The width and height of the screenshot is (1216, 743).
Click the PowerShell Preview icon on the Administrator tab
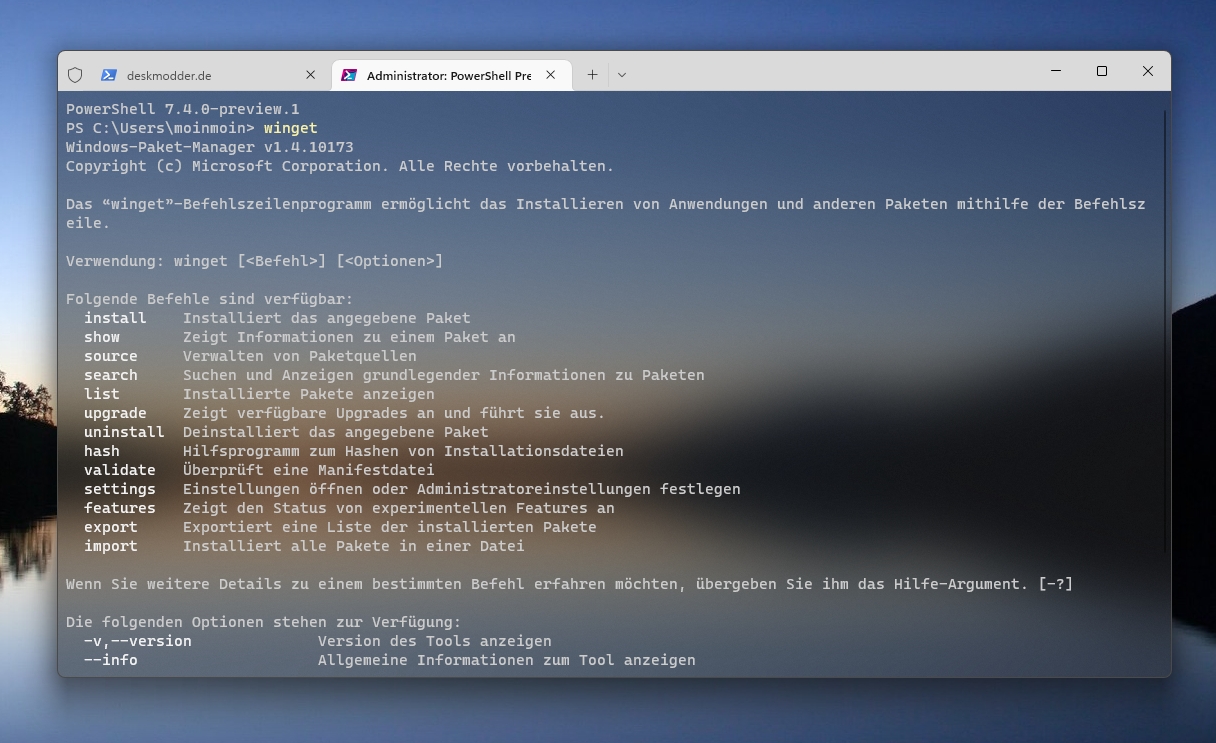coord(349,75)
